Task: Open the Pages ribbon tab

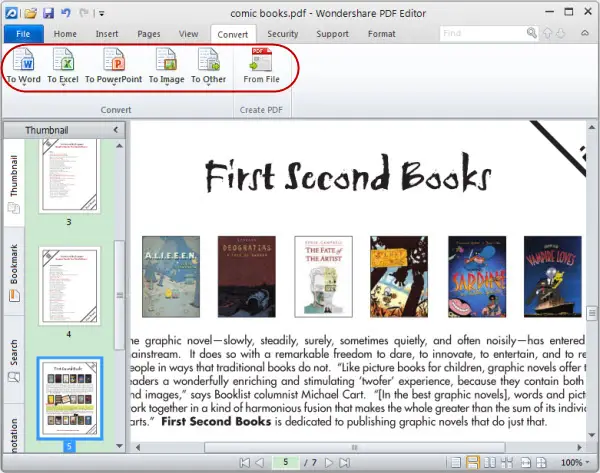Action: (x=149, y=34)
